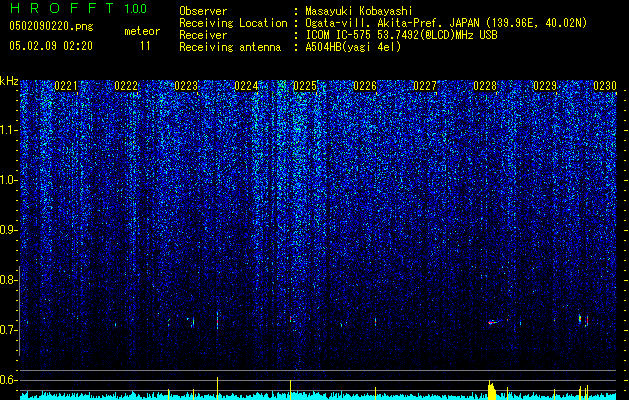
Task: Select the observer name Masayuki Kobayashi
Action: click(x=359, y=11)
